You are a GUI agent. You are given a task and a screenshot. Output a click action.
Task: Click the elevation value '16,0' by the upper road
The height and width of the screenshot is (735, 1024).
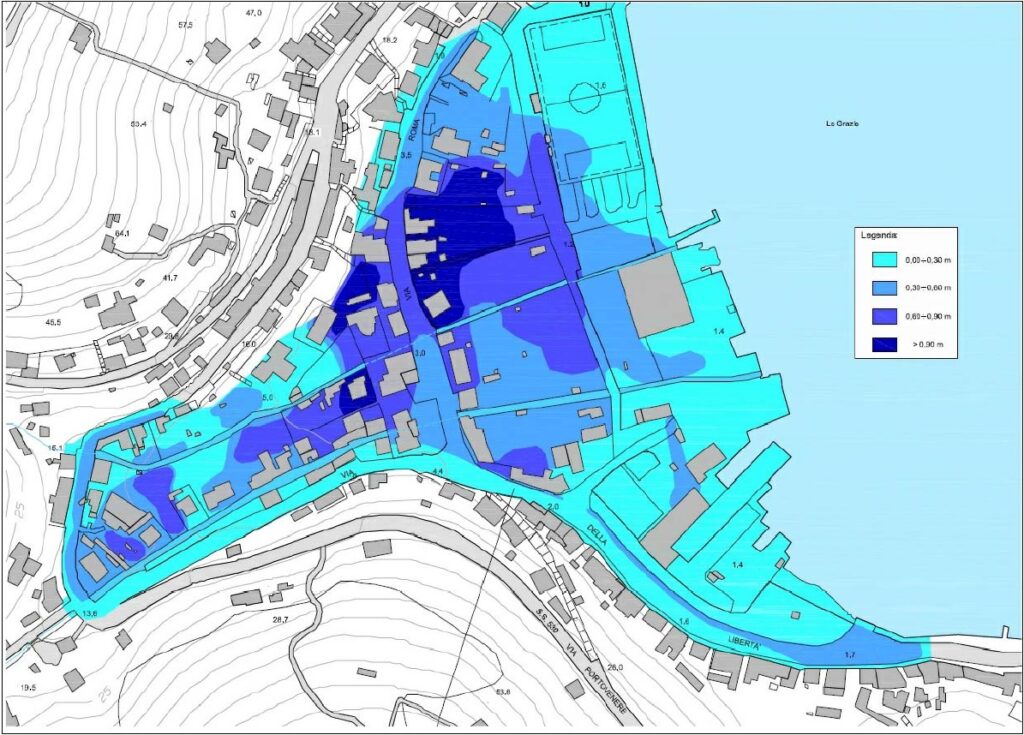(x=248, y=344)
